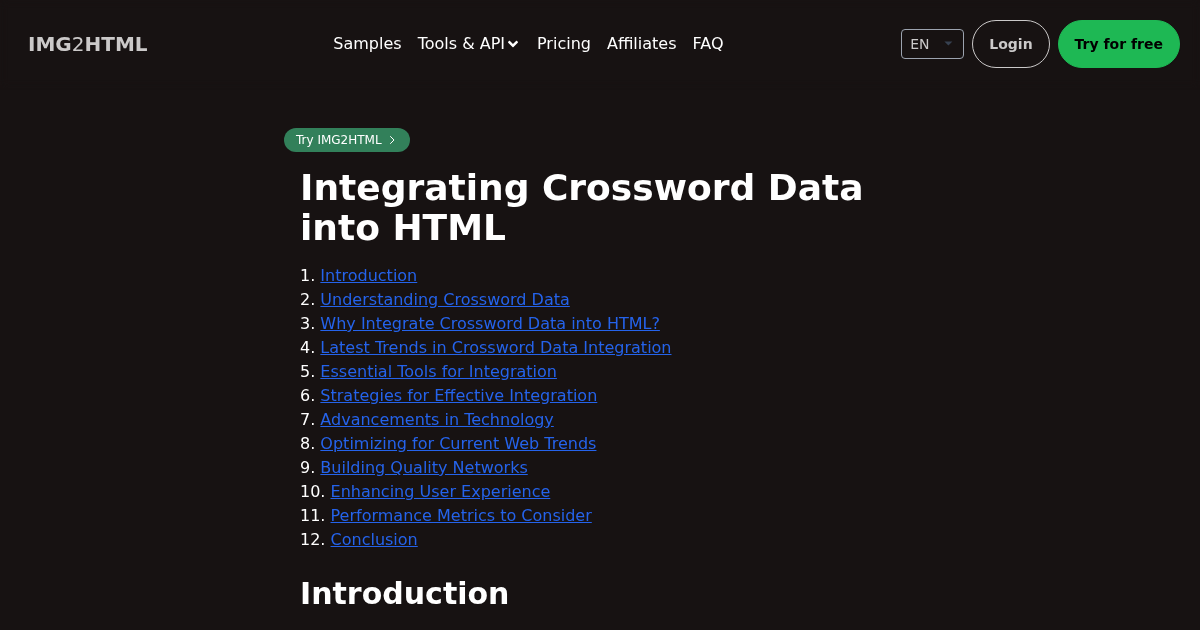Click the Try for free button
1200x630 pixels.
1118,44
